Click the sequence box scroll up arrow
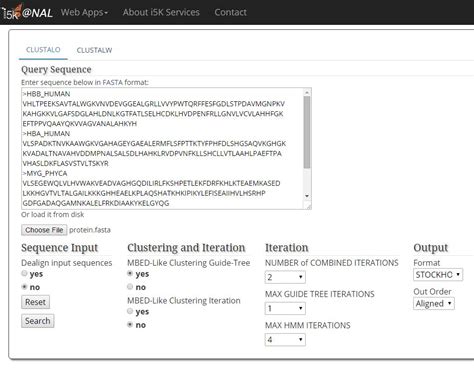The image size is (474, 369). pyautogui.click(x=307, y=92)
